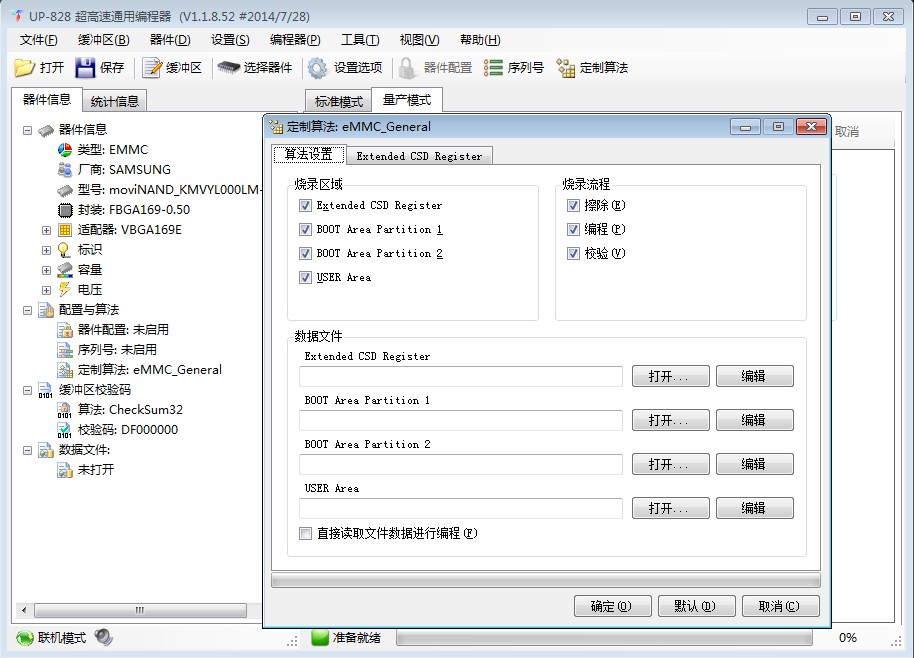The image size is (914, 658).
Task: Click 编辑 for BOOT Area Partition 1
Action: [x=754, y=420]
